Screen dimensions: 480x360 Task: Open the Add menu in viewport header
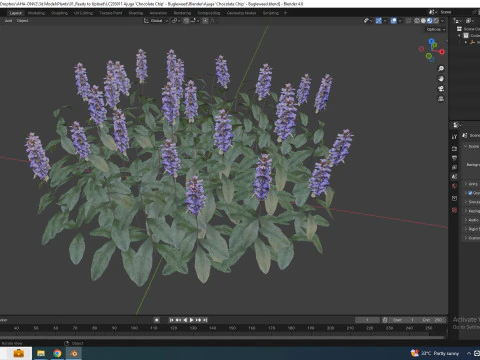8,21
